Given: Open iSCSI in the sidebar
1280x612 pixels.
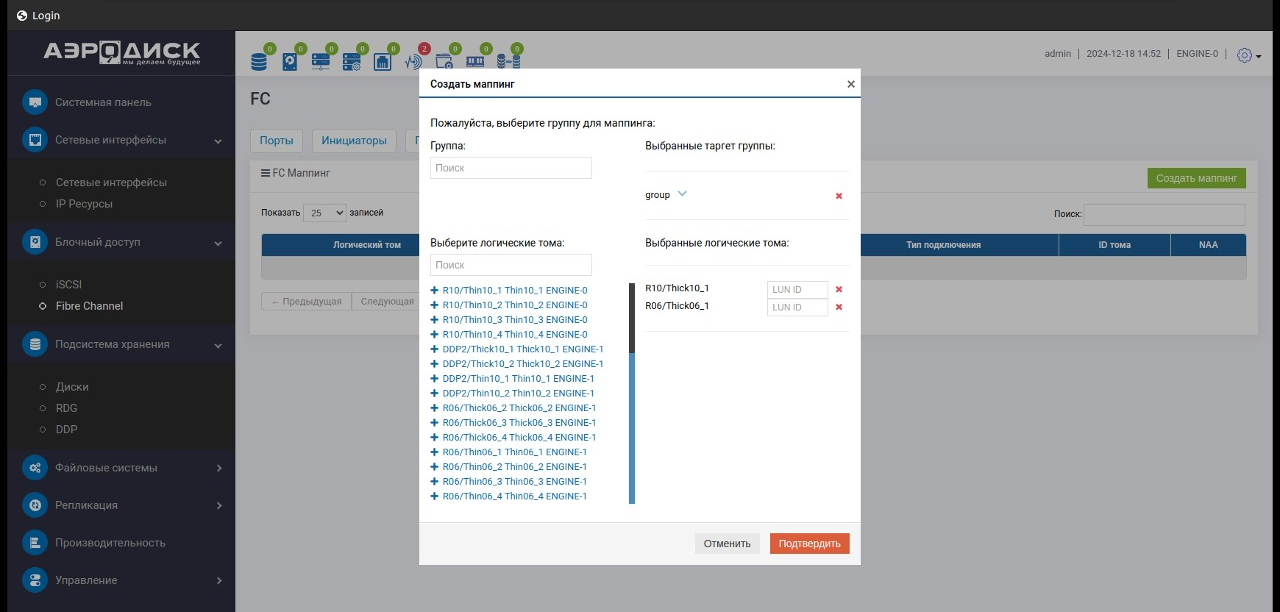Looking at the screenshot, I should coord(68,285).
